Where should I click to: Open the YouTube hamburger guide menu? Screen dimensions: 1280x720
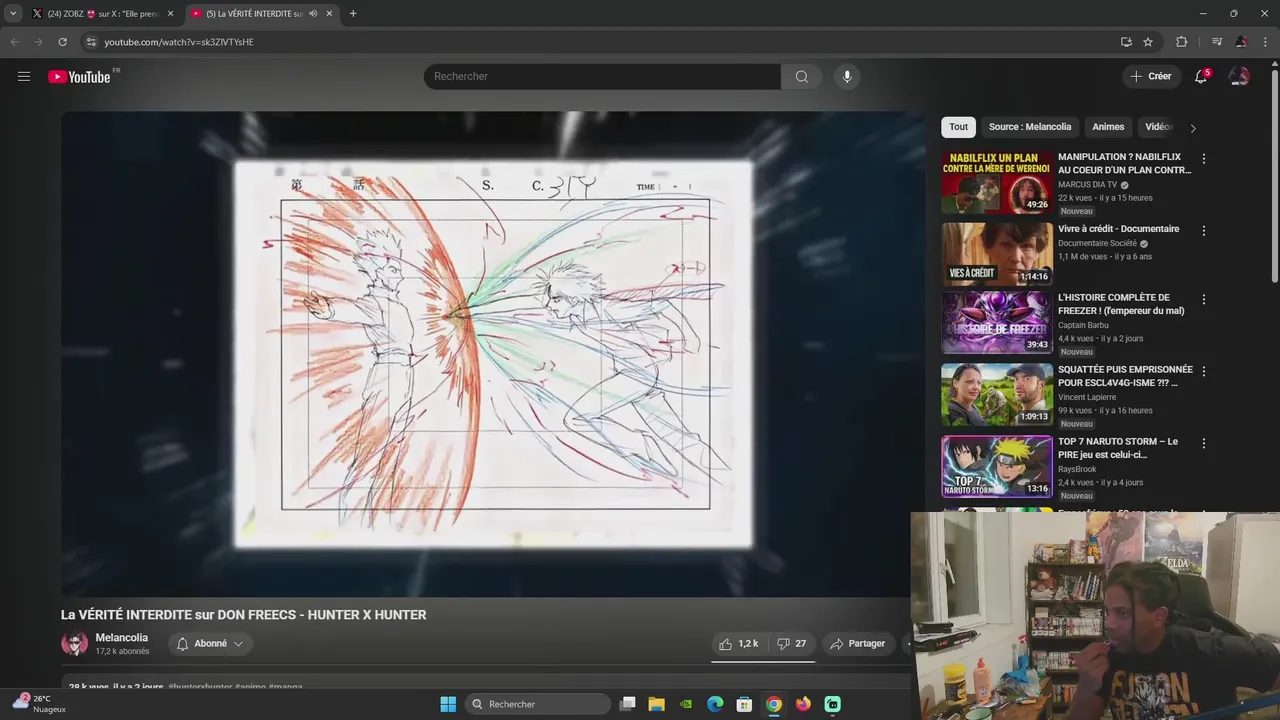click(24, 76)
